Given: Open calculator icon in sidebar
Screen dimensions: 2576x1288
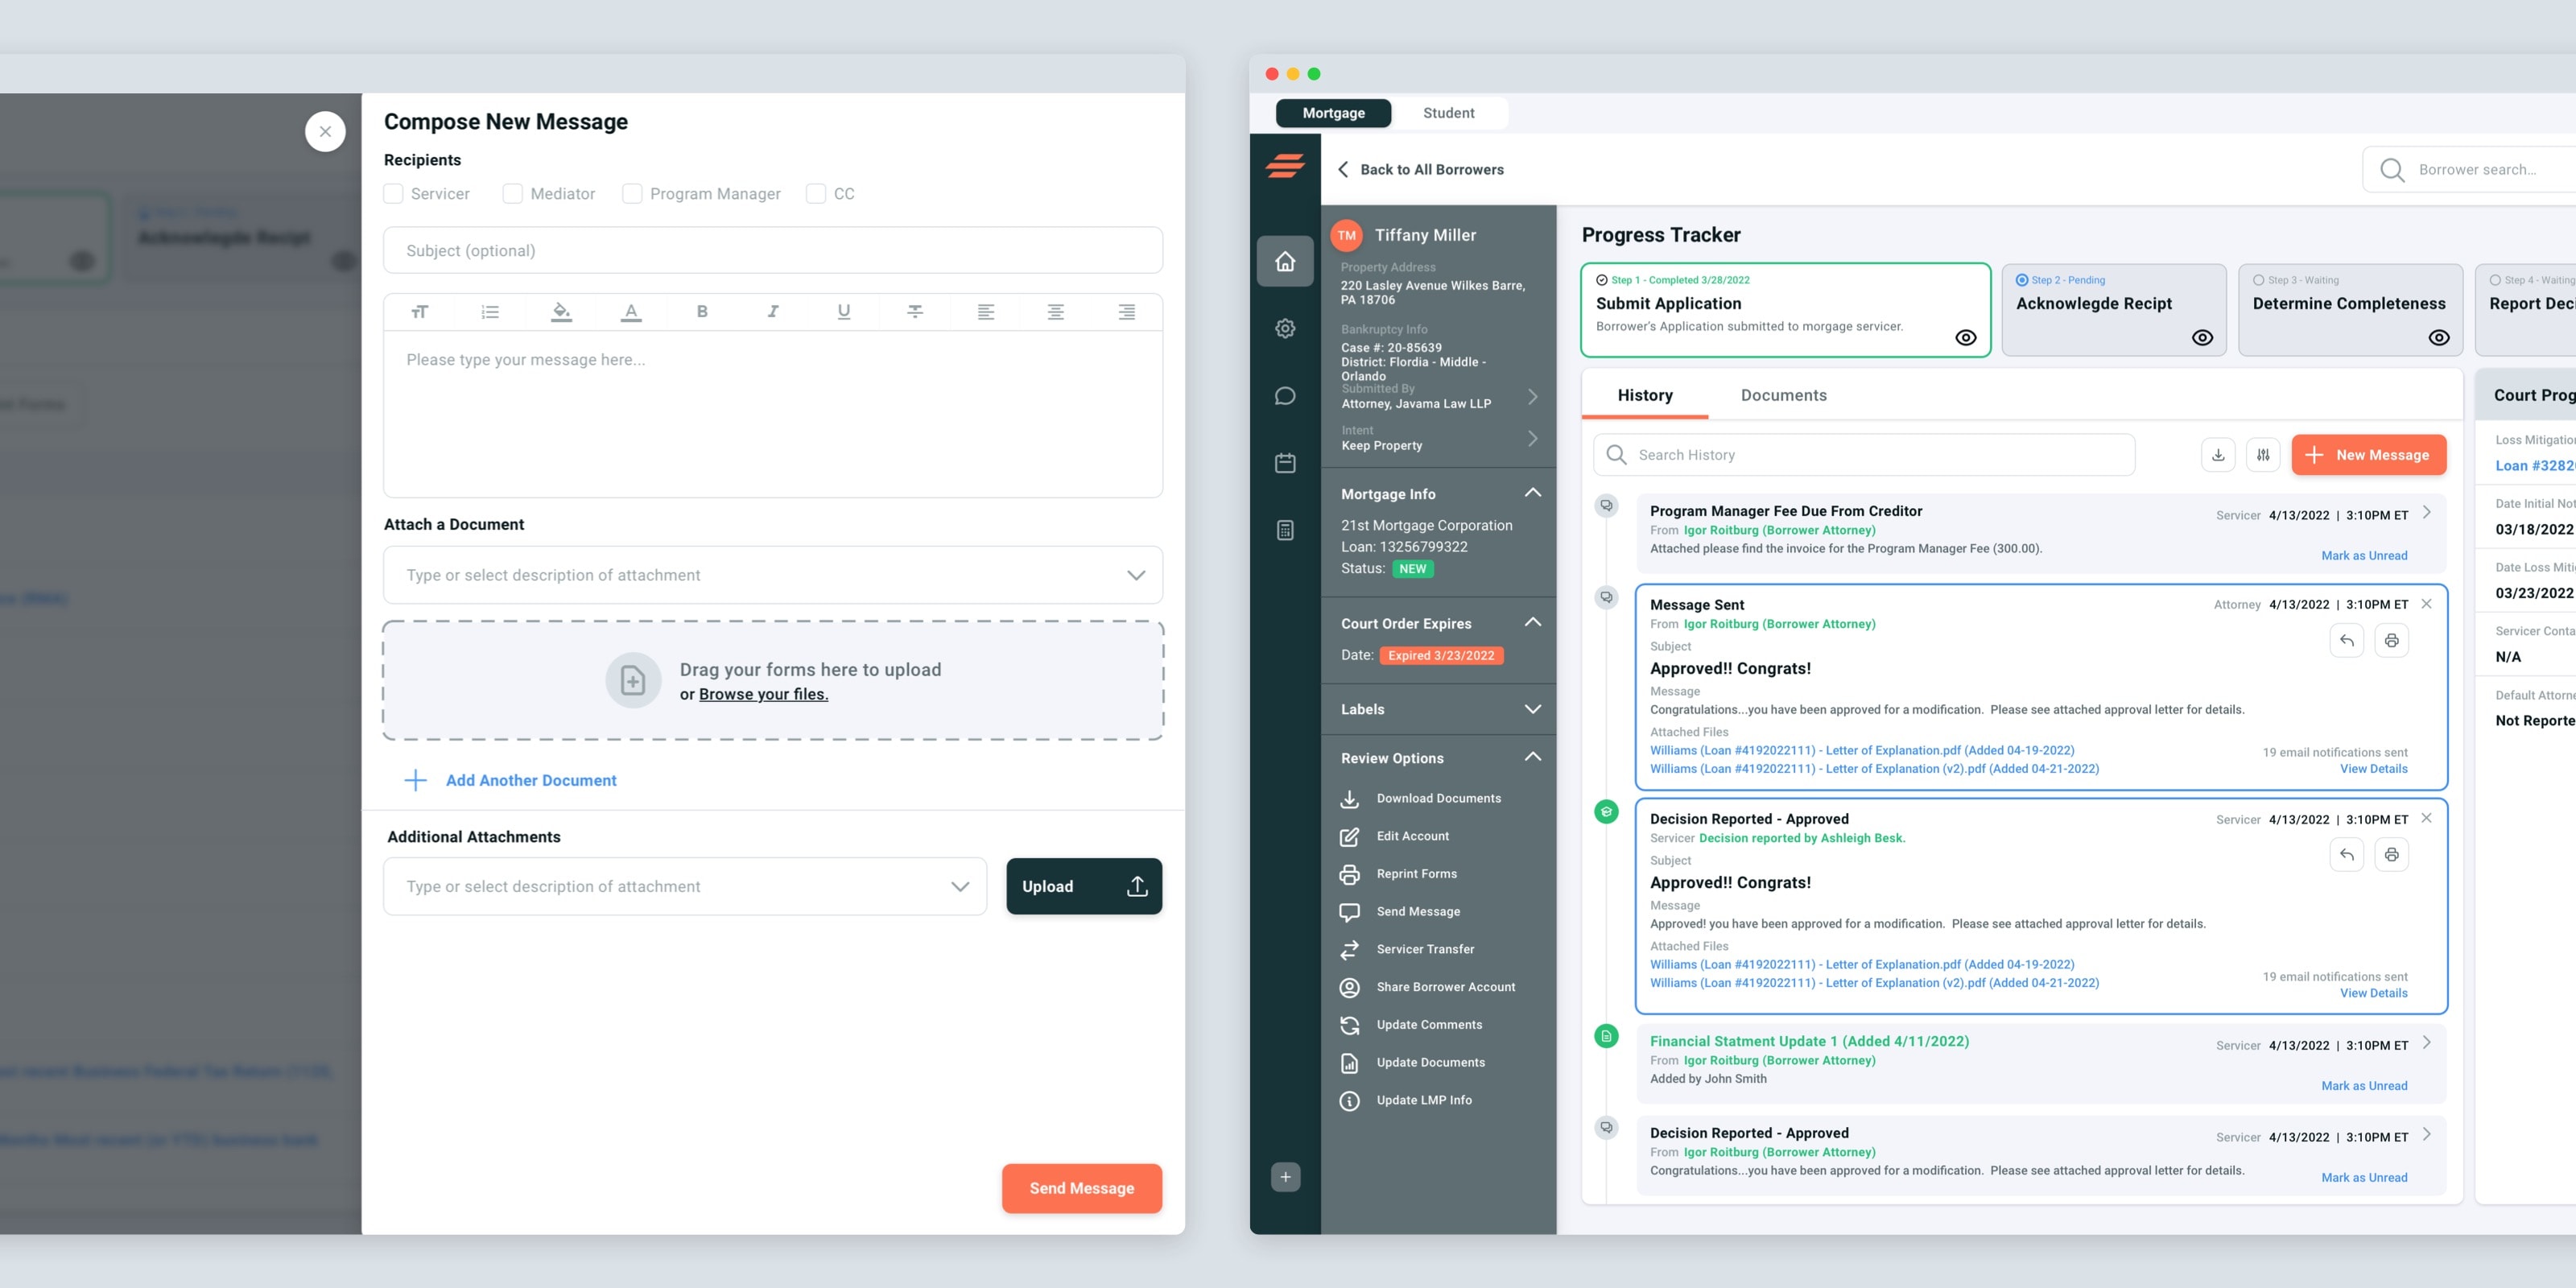Looking at the screenshot, I should 1285,530.
